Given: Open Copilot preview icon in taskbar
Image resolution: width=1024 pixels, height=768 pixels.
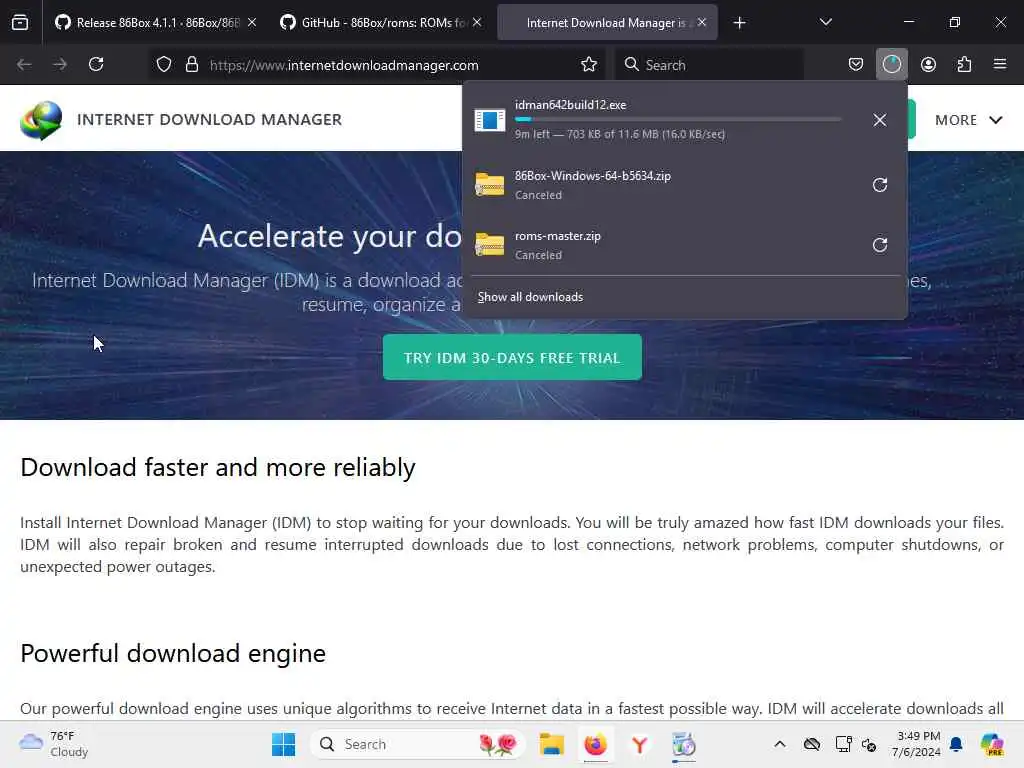Looking at the screenshot, I should (x=992, y=744).
